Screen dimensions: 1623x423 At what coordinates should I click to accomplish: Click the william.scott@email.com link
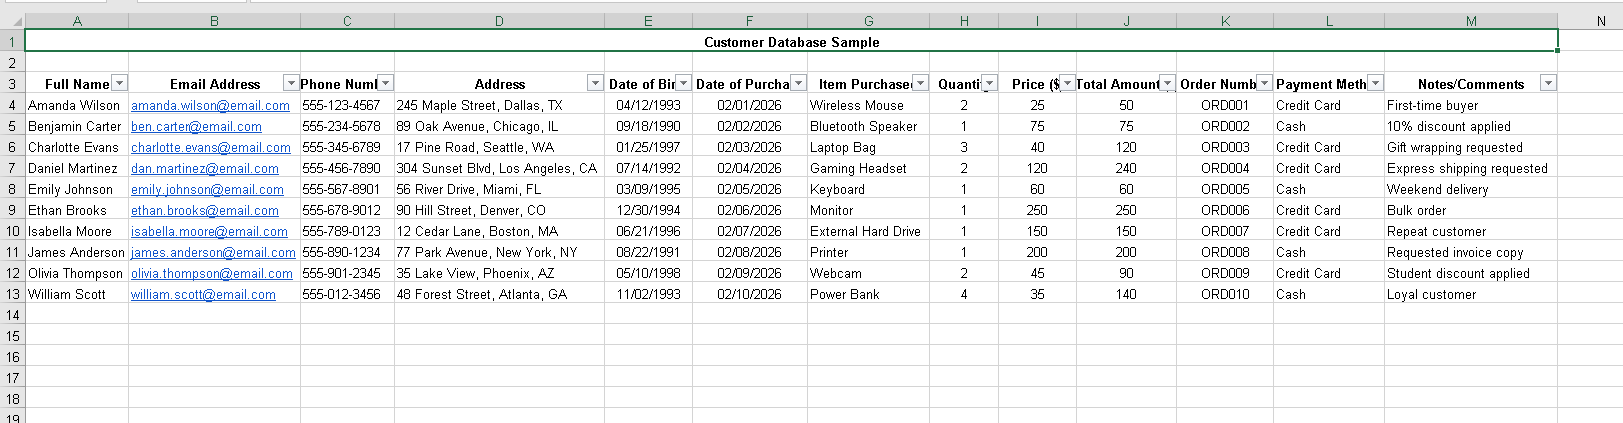[x=203, y=295]
